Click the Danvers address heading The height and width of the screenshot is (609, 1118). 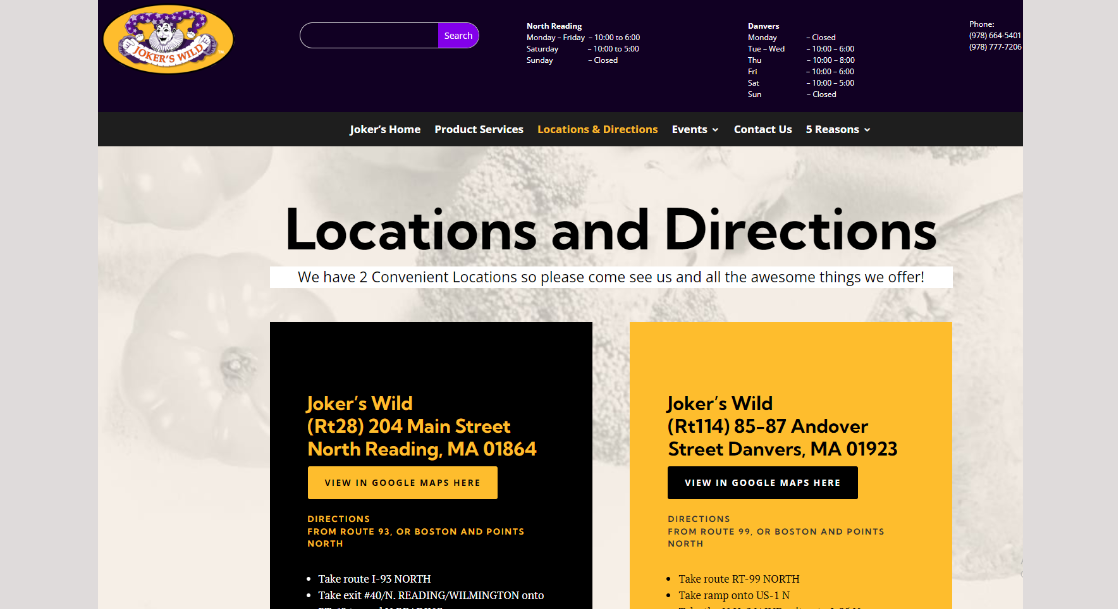point(782,427)
